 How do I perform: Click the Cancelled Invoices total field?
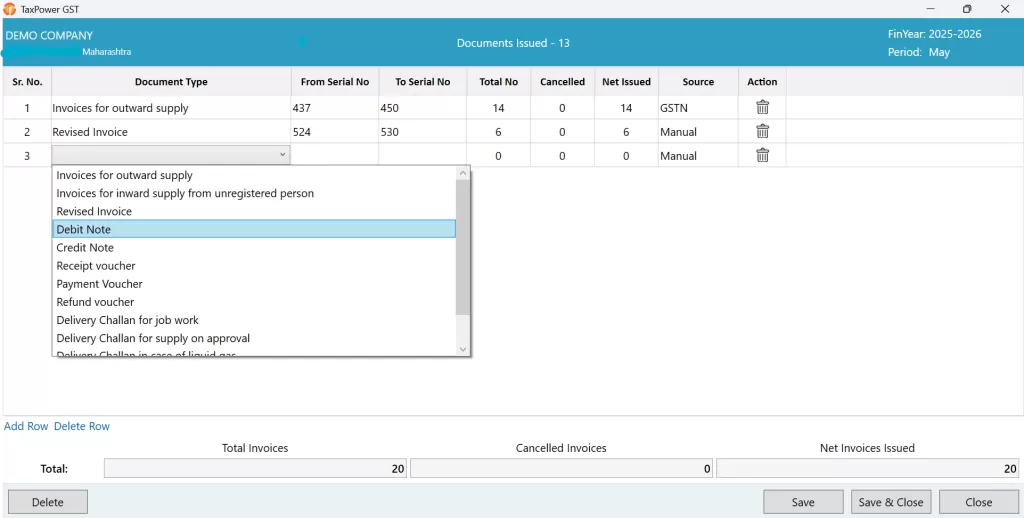[561, 468]
